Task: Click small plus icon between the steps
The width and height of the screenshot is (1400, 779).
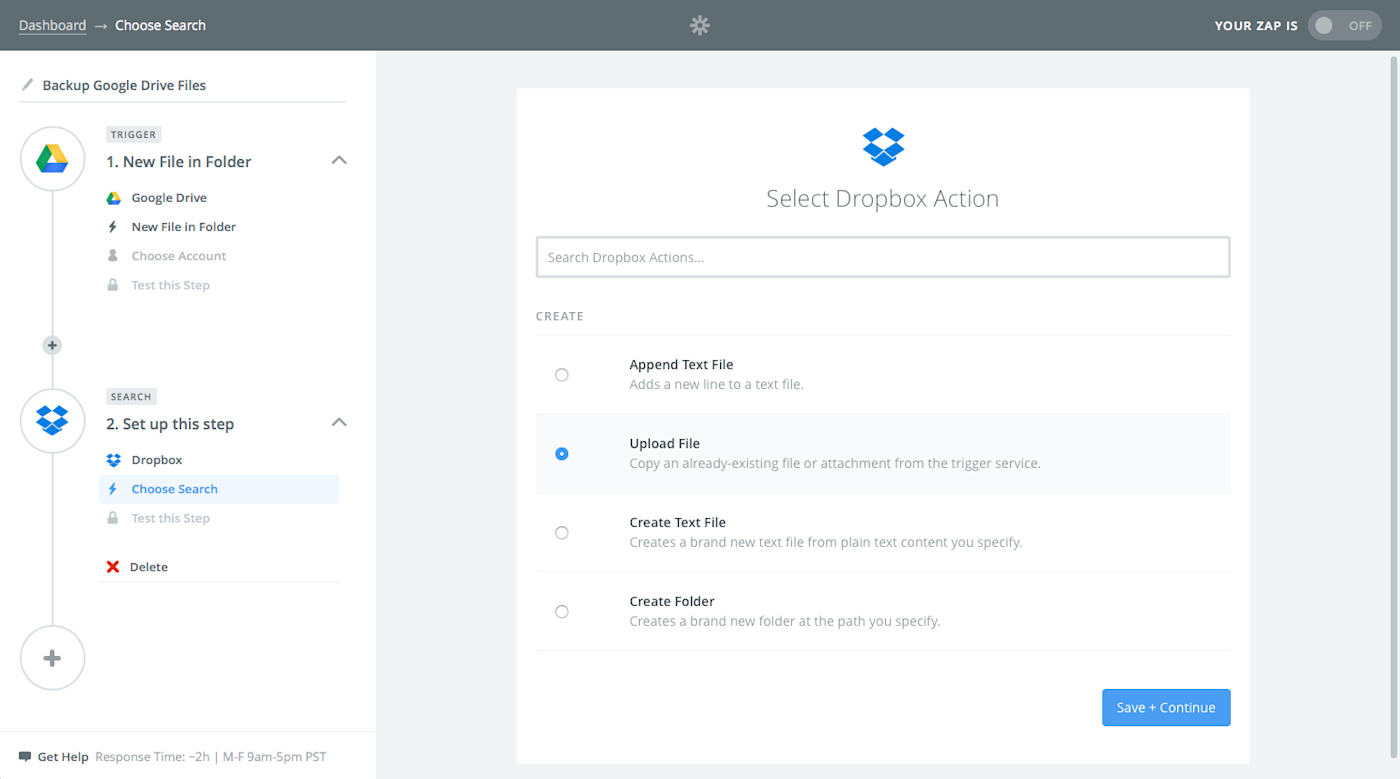Action: (52, 345)
